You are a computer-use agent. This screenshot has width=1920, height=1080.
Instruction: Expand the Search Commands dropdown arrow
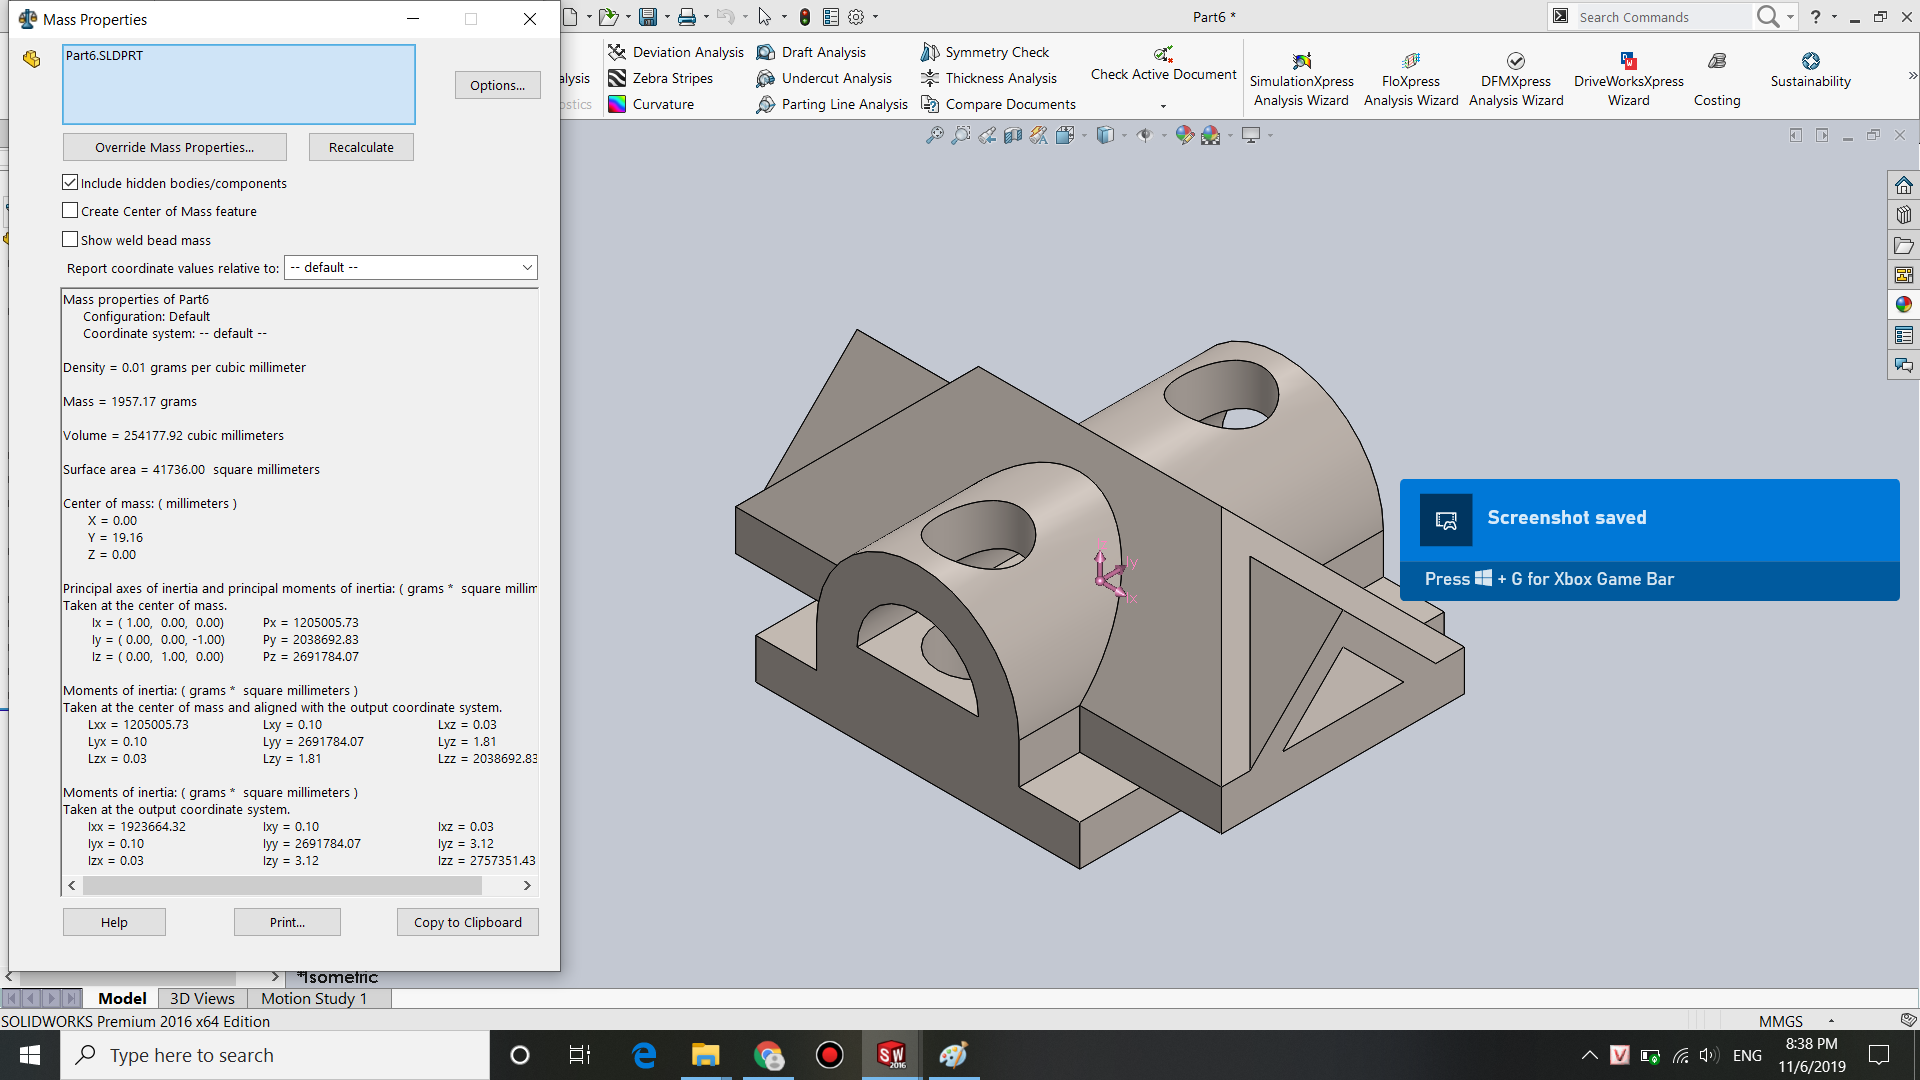pyautogui.click(x=1790, y=17)
